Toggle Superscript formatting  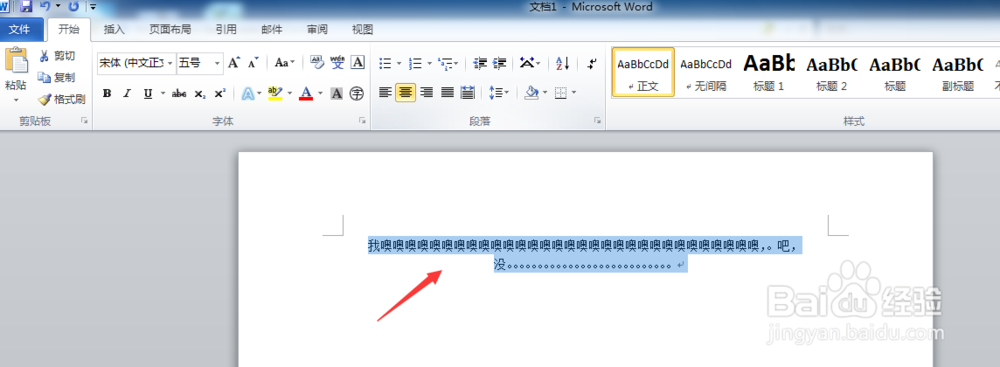(220, 94)
